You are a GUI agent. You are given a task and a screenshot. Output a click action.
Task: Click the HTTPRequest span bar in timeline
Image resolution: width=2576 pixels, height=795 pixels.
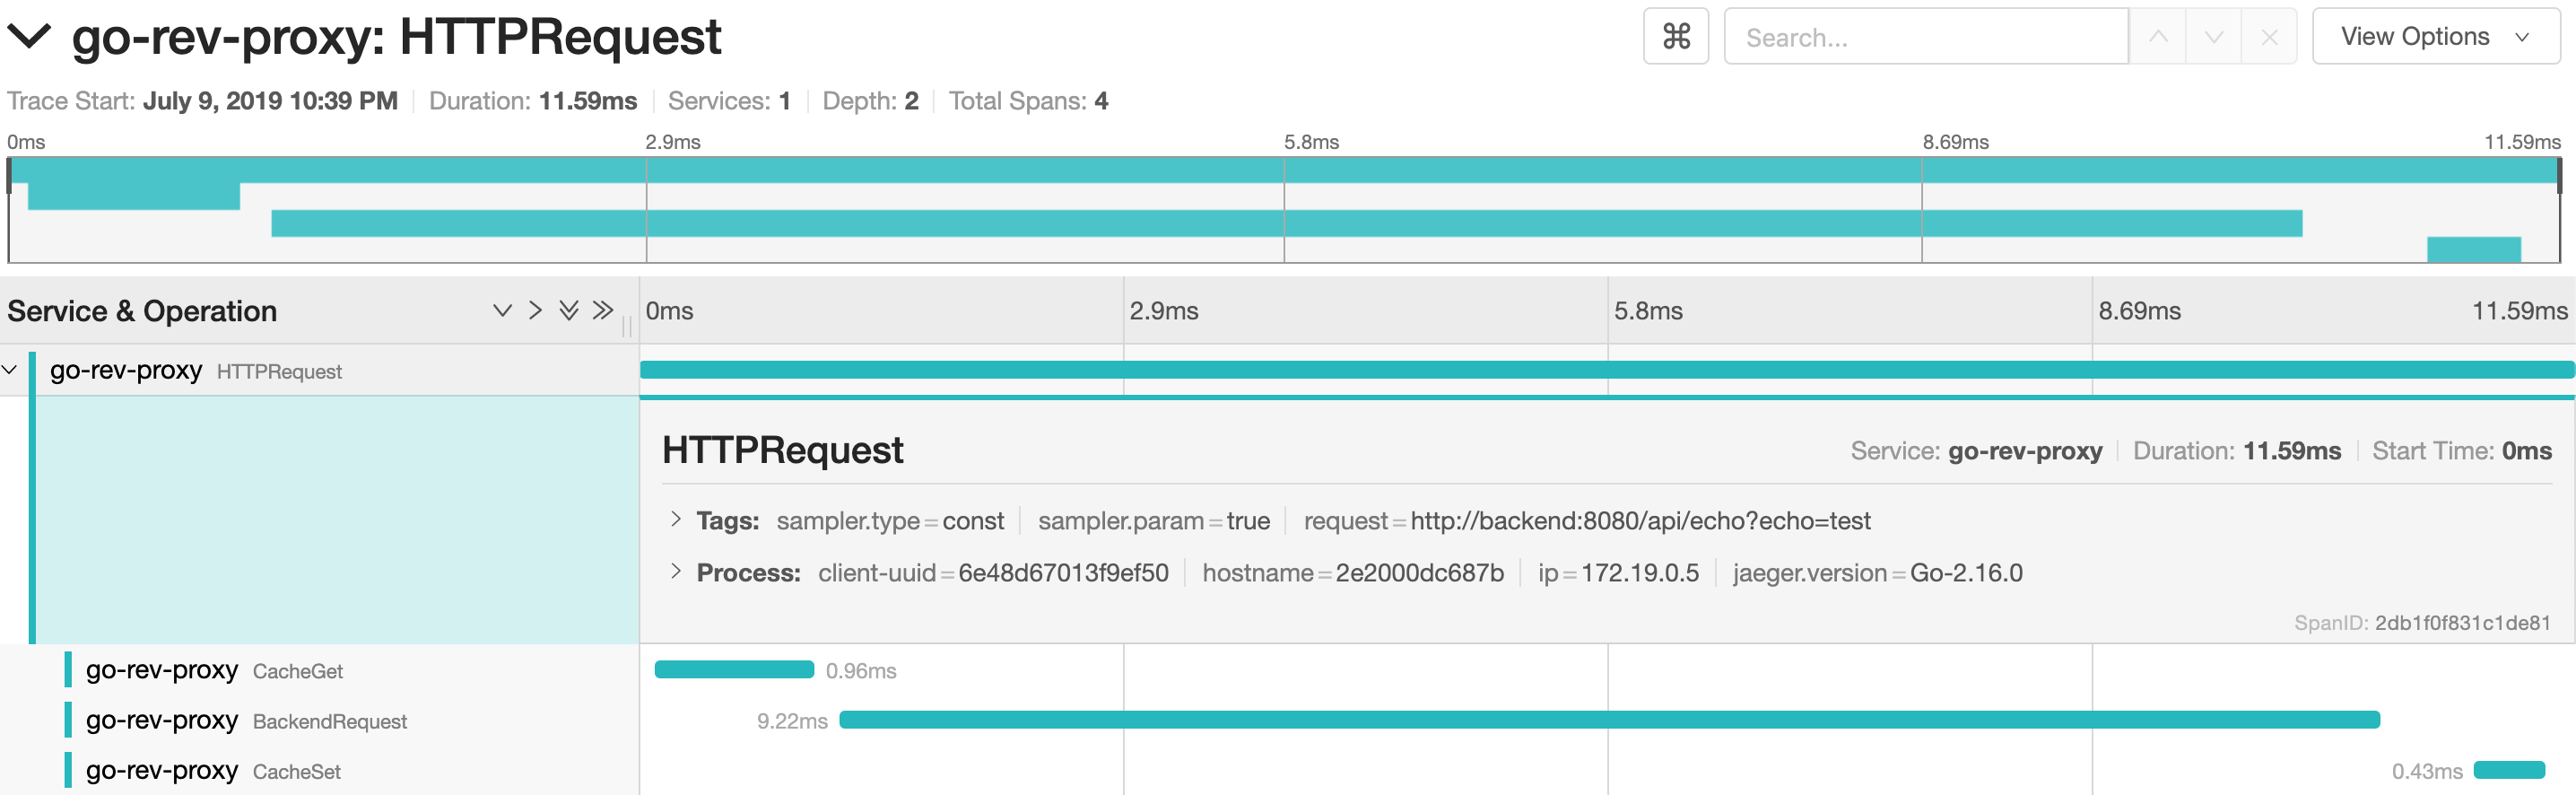point(1607,370)
